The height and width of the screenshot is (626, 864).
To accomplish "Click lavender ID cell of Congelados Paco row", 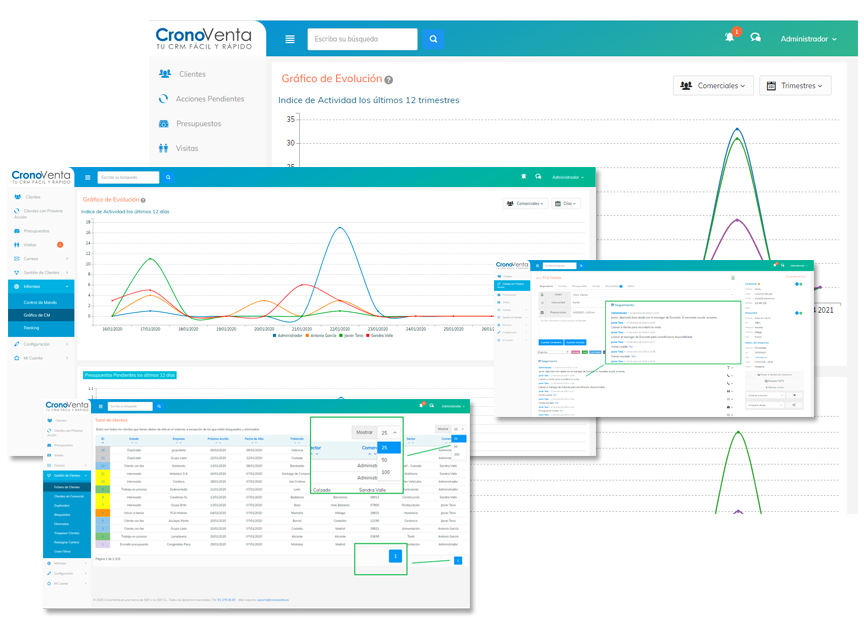I will 102,544.
